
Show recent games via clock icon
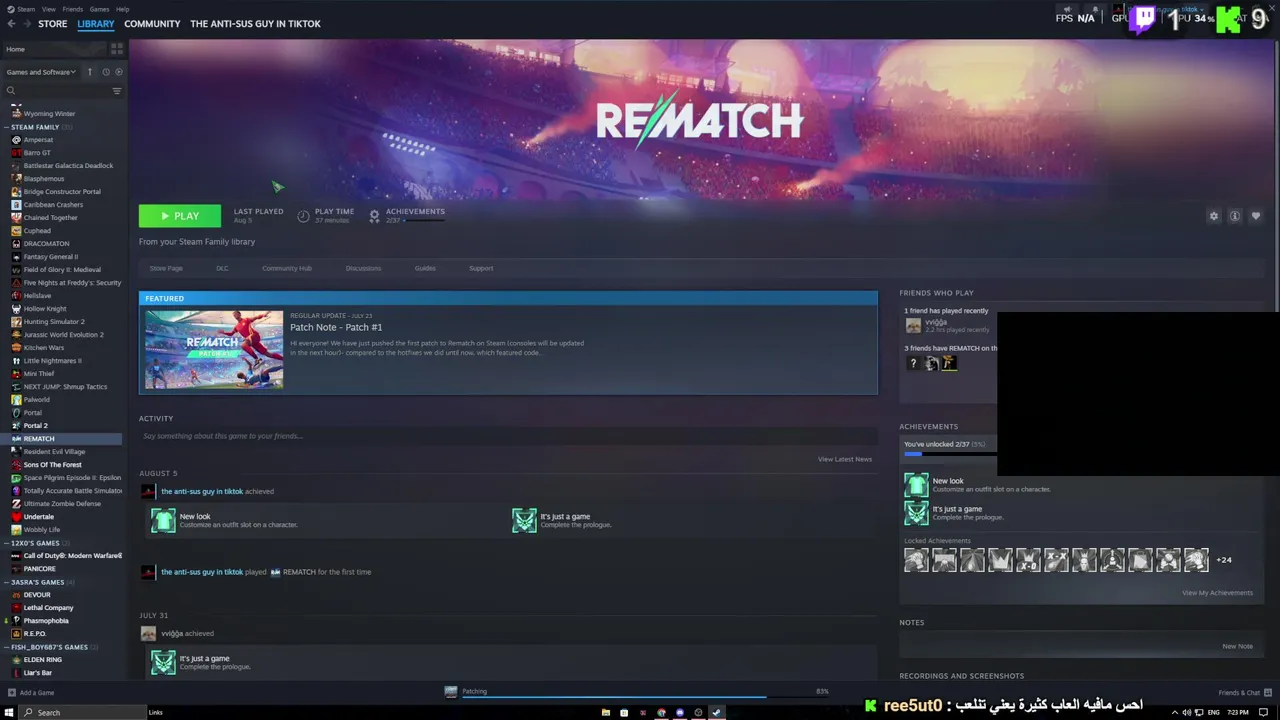click(x=105, y=72)
